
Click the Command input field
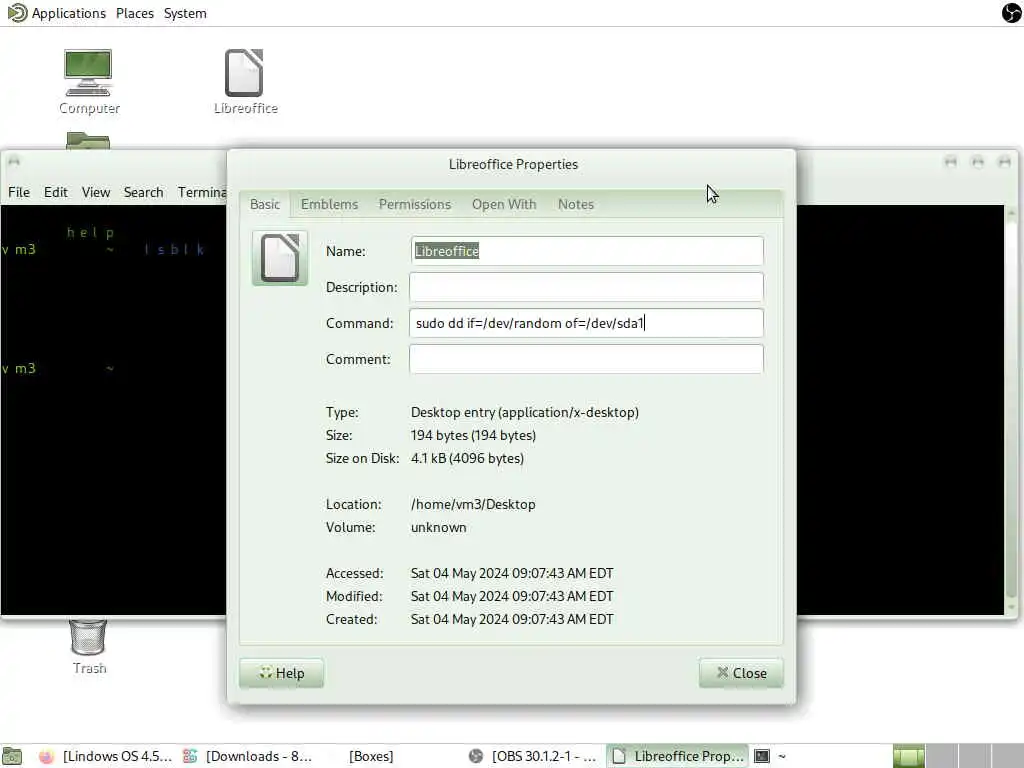586,323
